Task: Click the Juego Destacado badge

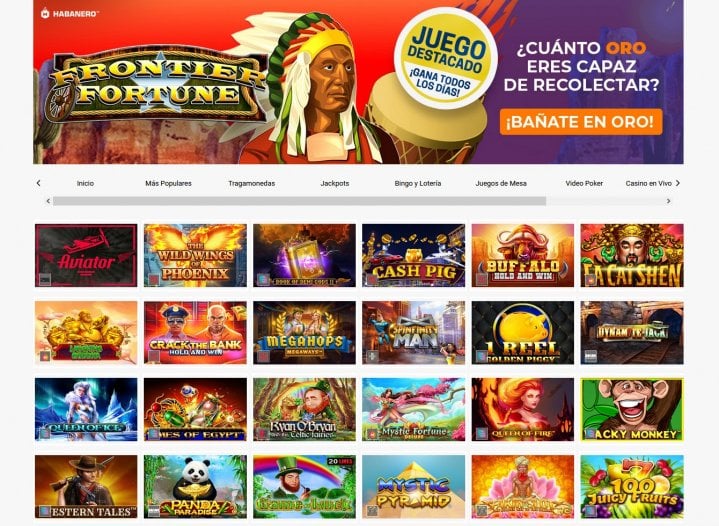Action: pyautogui.click(x=446, y=58)
